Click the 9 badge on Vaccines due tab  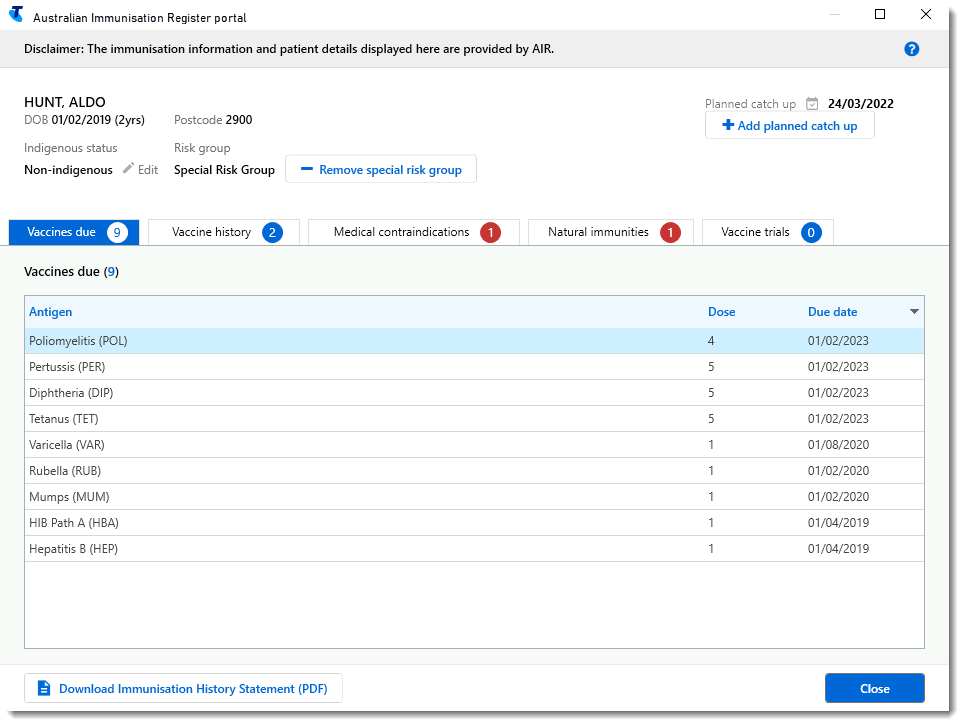[x=117, y=232]
